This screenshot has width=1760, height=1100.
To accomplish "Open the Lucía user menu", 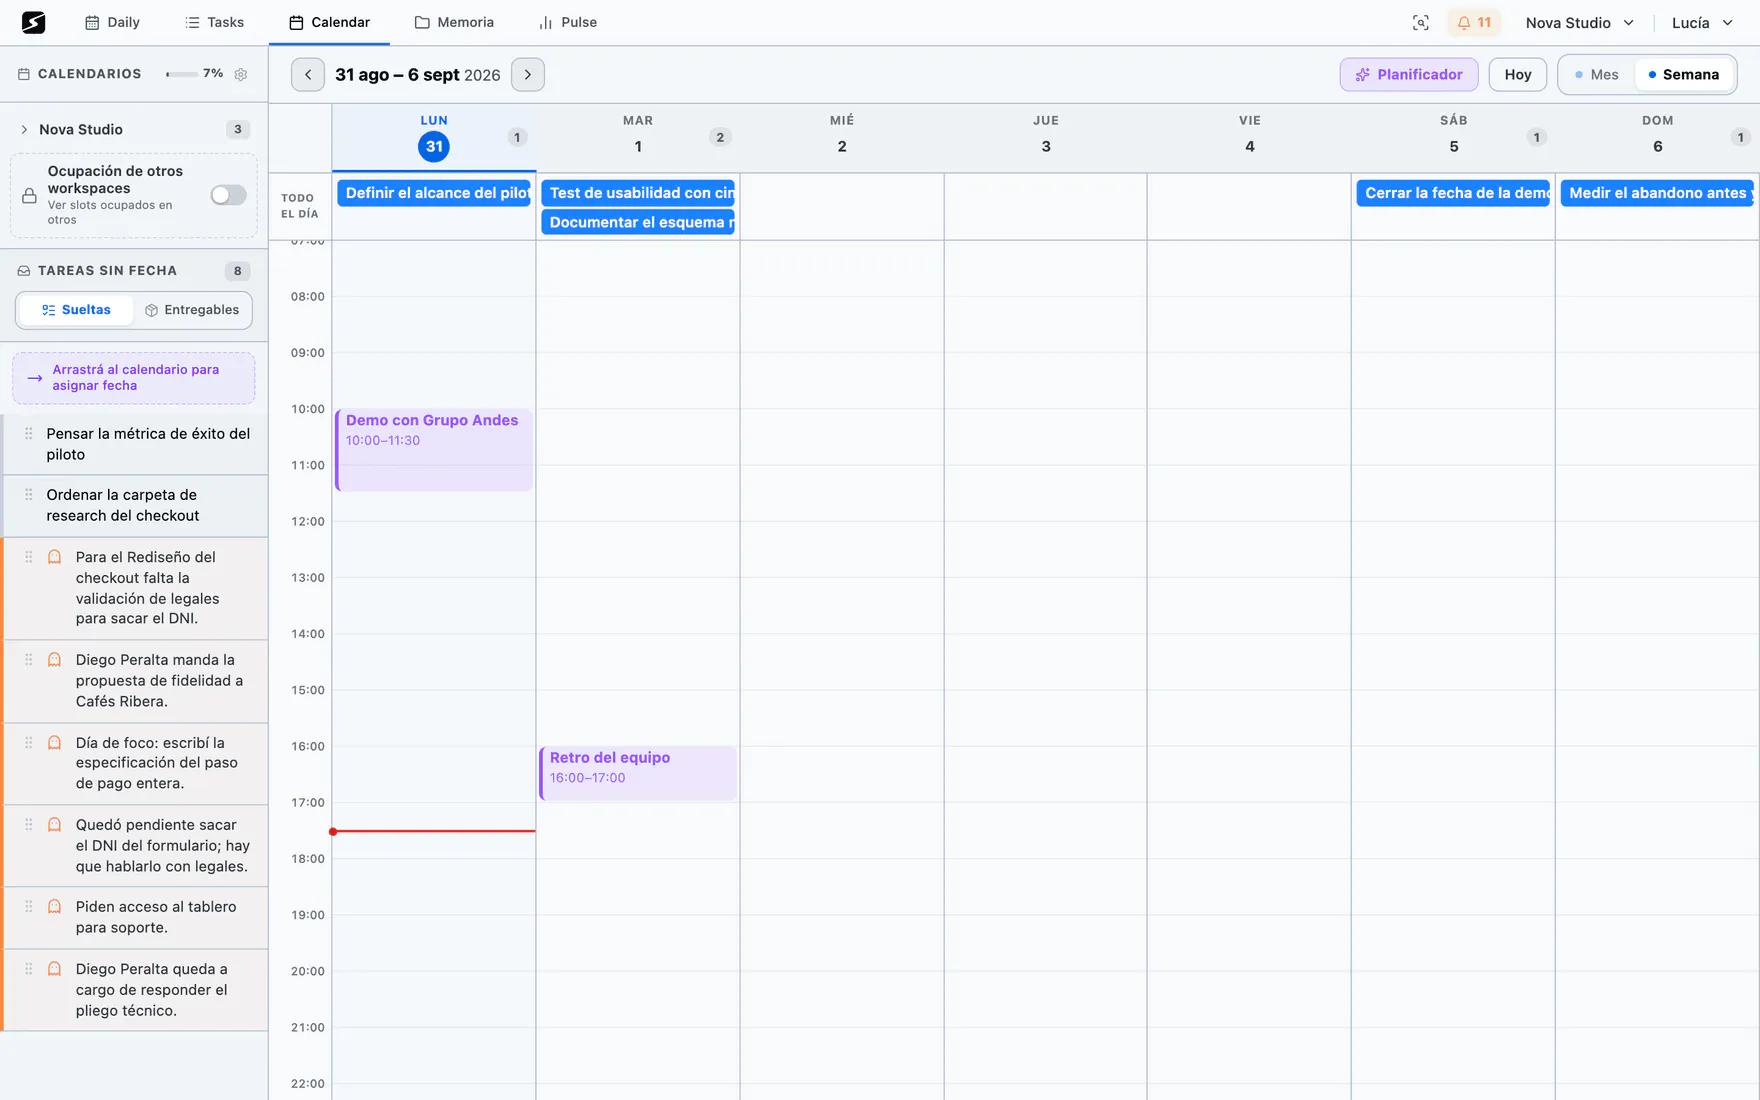I will [x=1702, y=23].
